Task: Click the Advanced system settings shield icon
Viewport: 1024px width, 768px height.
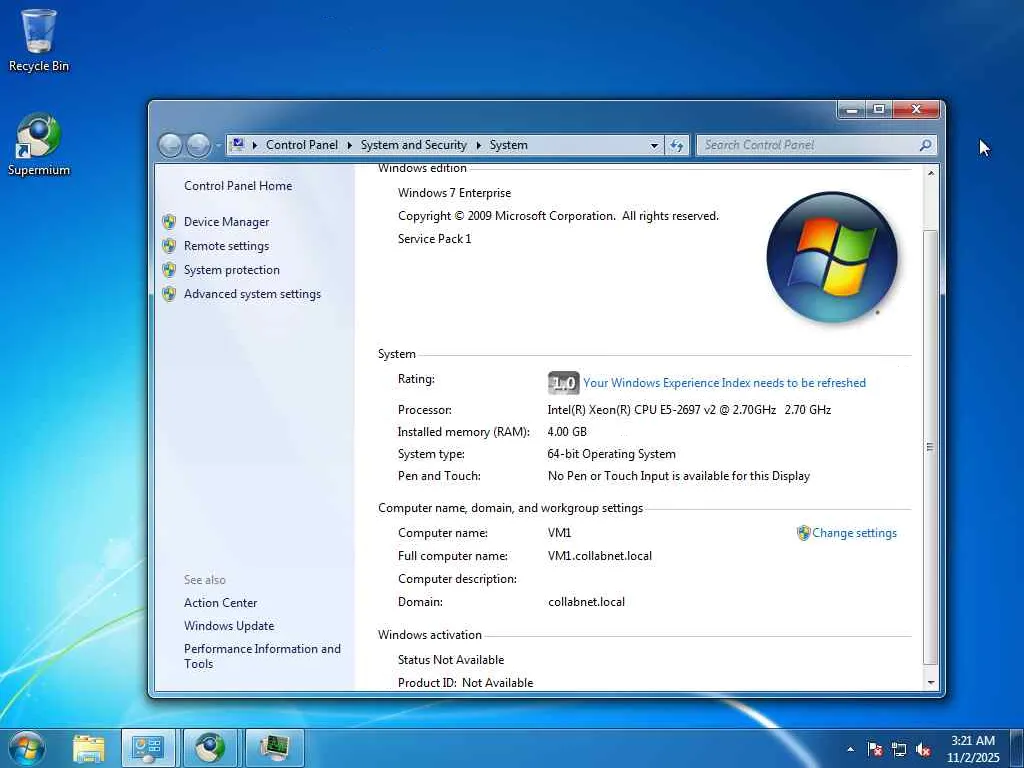Action: pyautogui.click(x=169, y=294)
